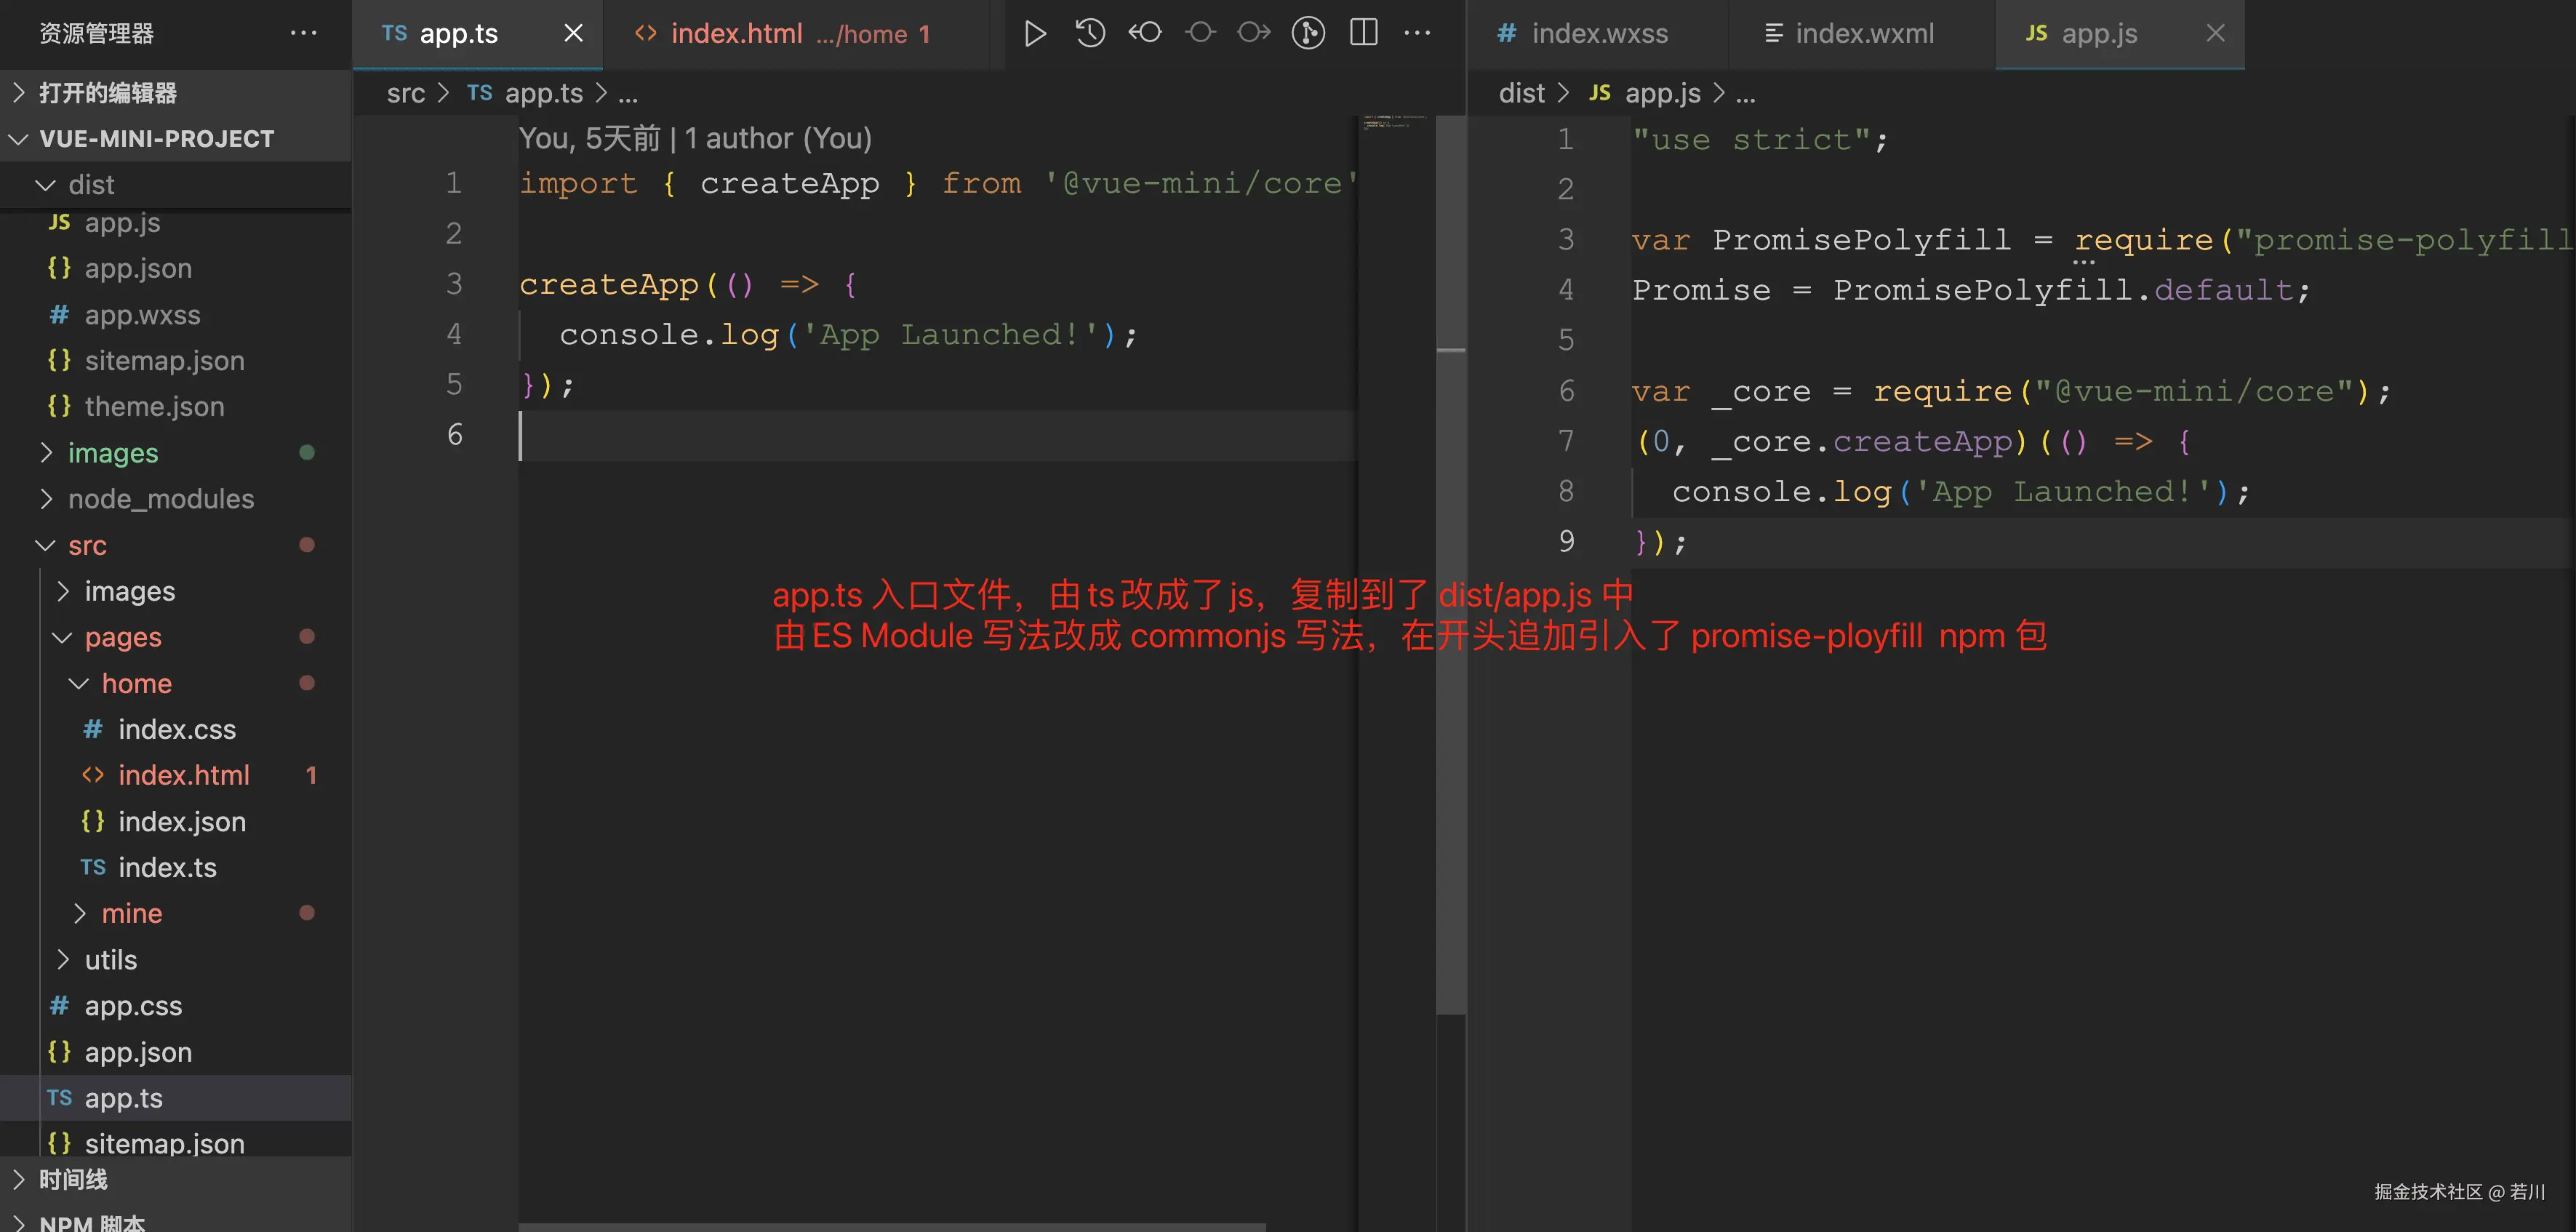2576x1232 pixels.
Task: Open the timeline/local history view
Action: [1090, 32]
